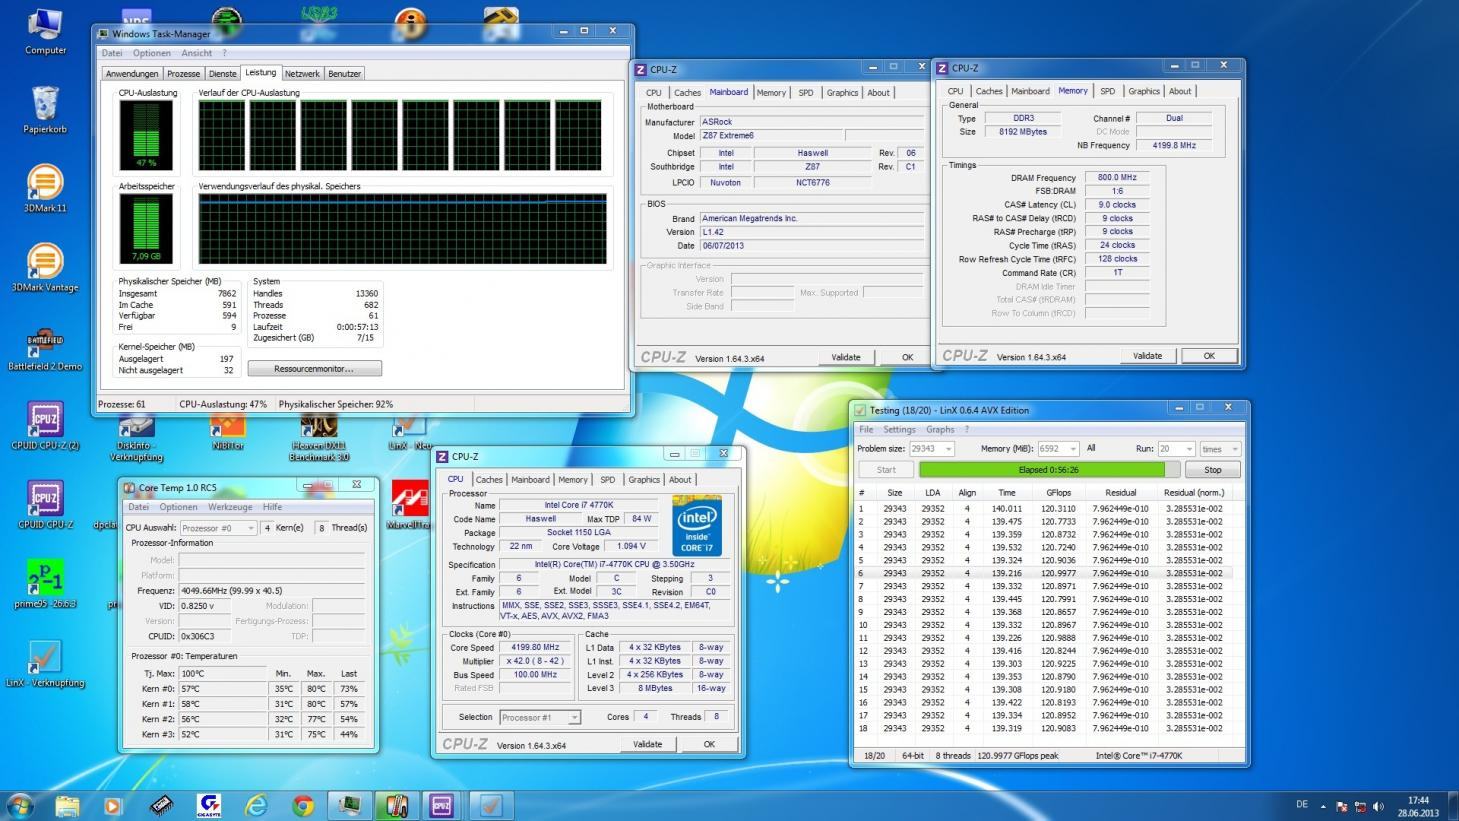
Task: Select the CPUID CPU-Z desktop icon
Action: click(x=45, y=505)
